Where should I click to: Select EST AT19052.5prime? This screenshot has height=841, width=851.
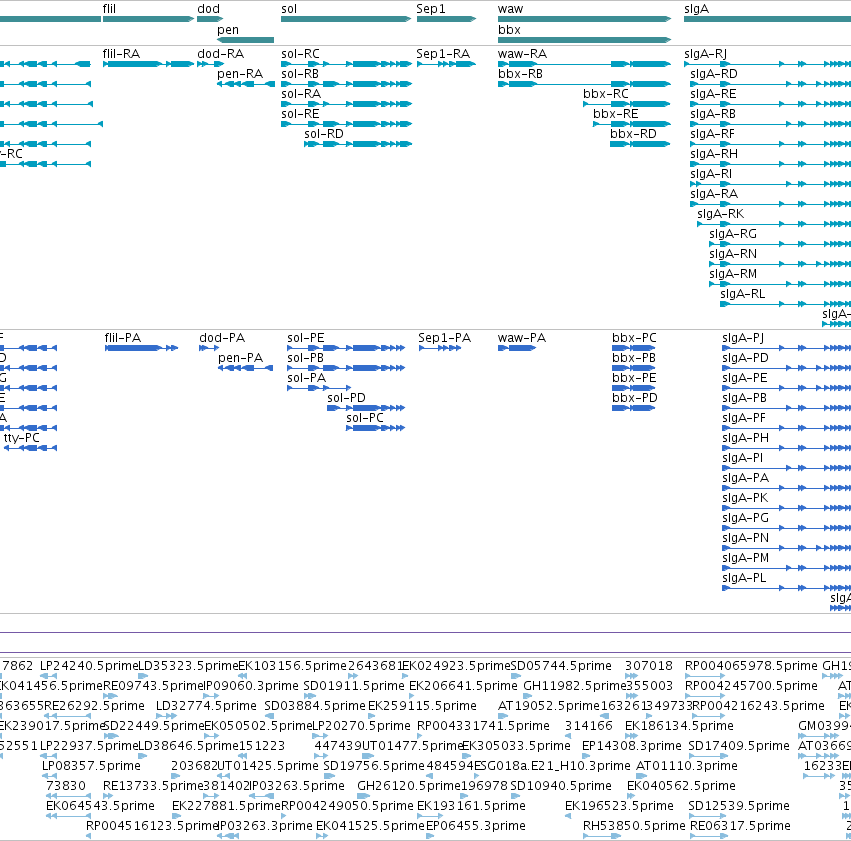(x=503, y=716)
